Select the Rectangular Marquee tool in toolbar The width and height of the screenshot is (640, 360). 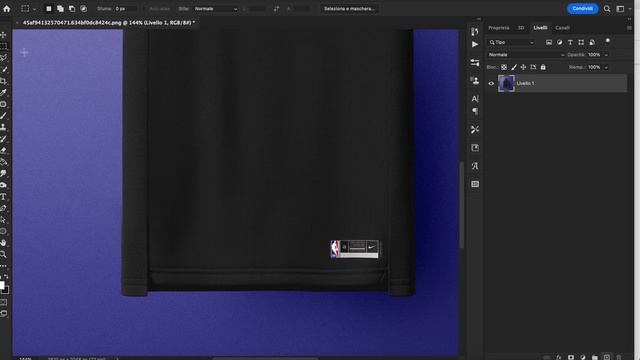4,46
